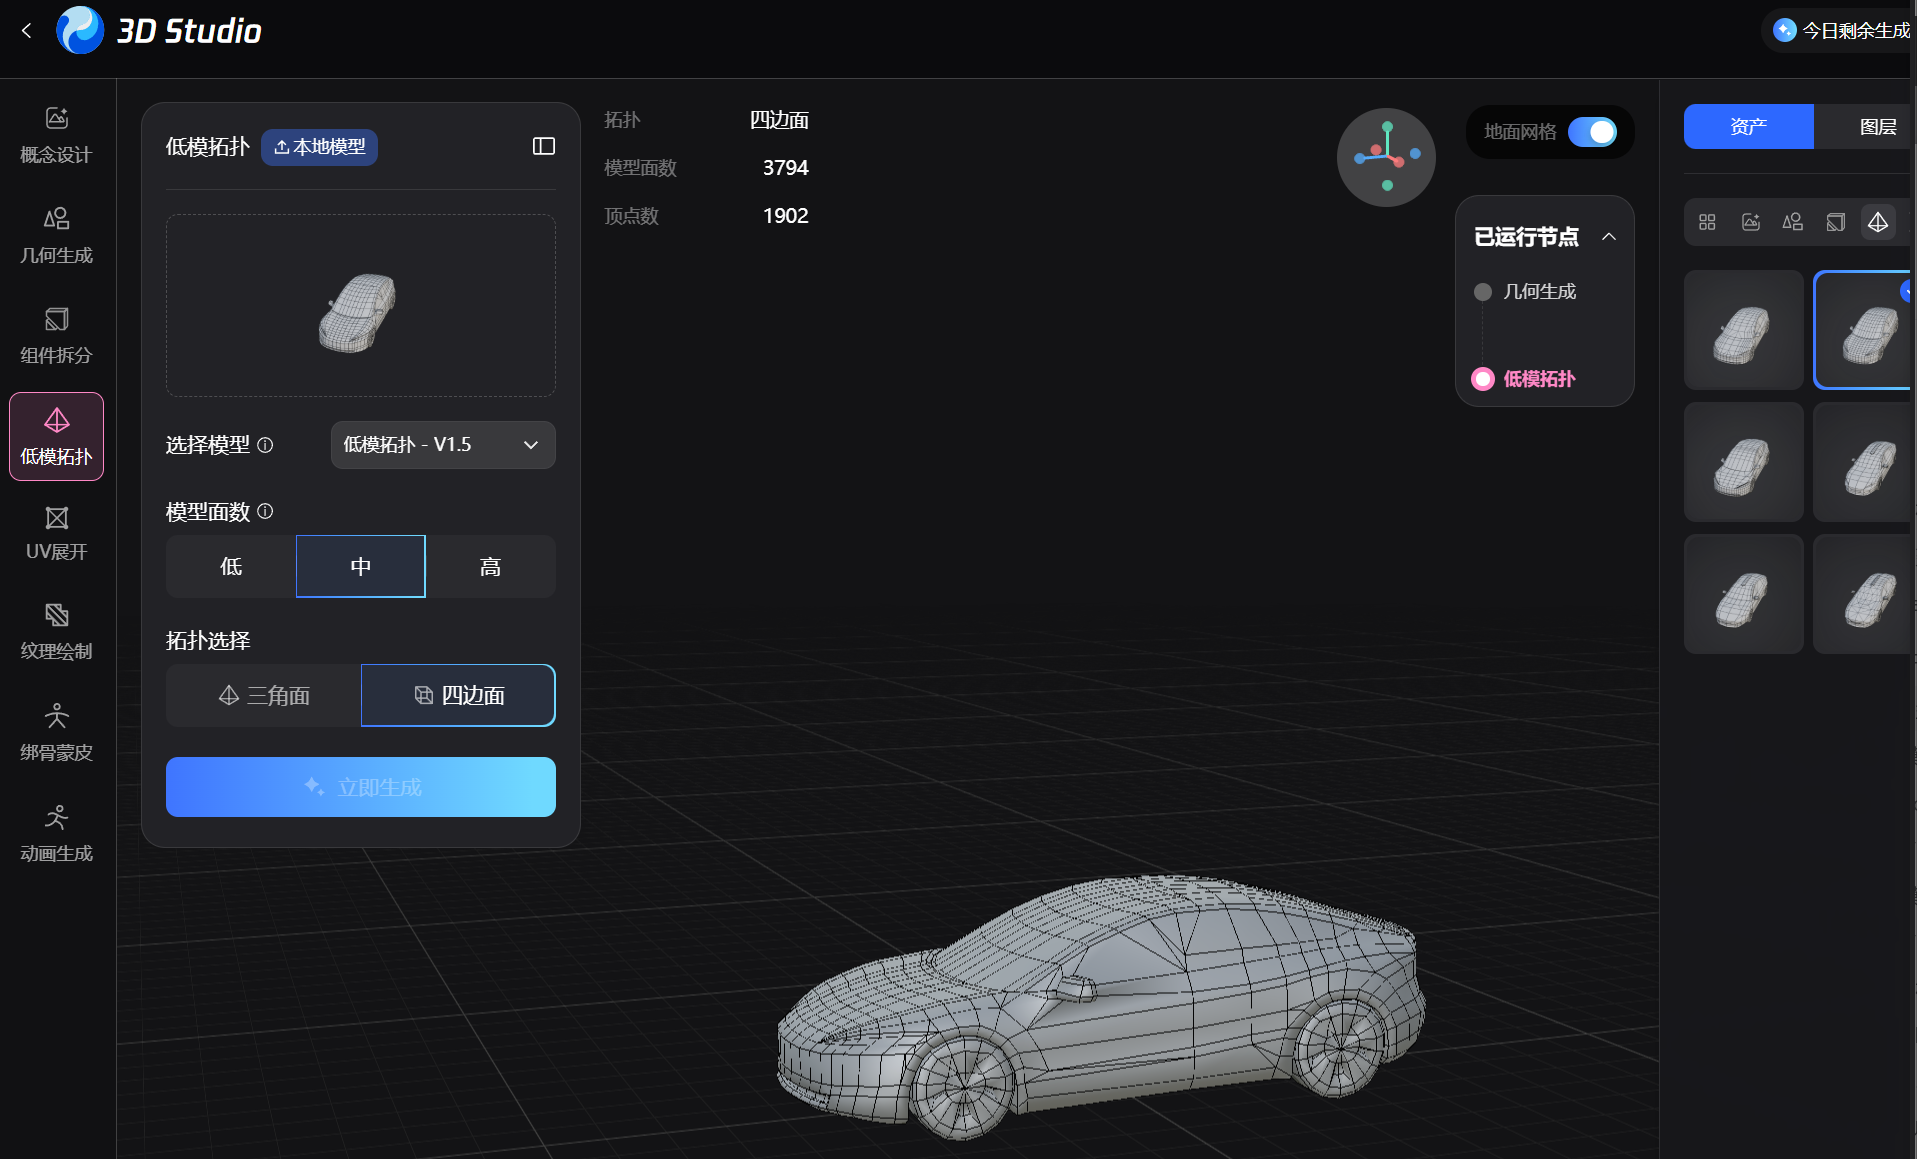Image resolution: width=1919 pixels, height=1159 pixels.
Task: Go back using the header arrow
Action: [27, 31]
